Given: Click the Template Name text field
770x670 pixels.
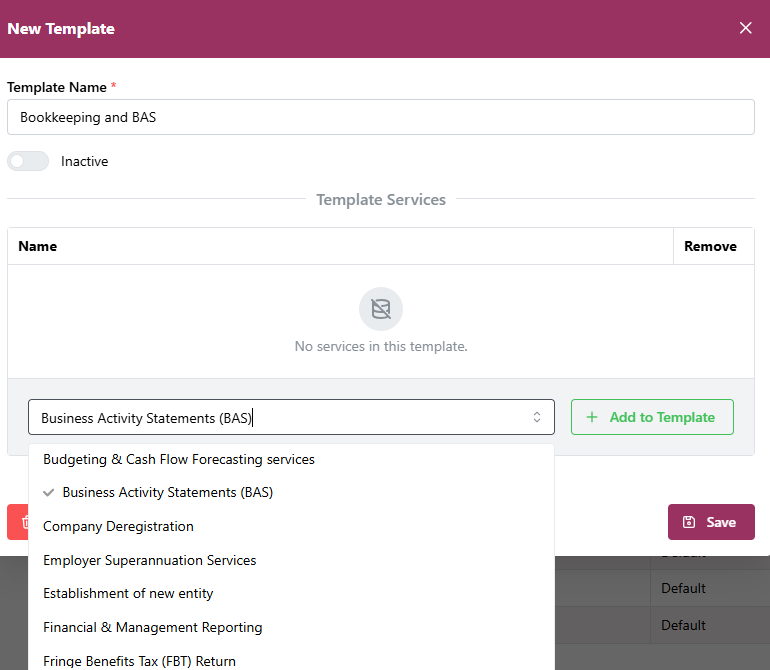Looking at the screenshot, I should coord(380,117).
